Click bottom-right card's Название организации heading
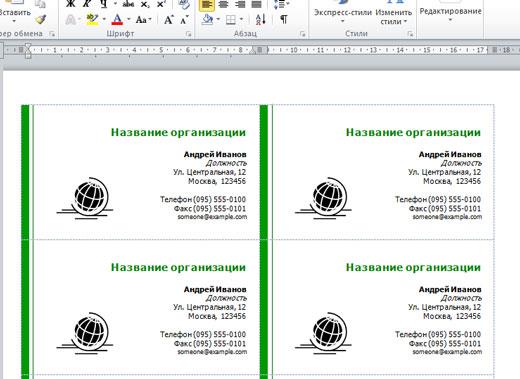The height and width of the screenshot is (379, 520). (413, 267)
